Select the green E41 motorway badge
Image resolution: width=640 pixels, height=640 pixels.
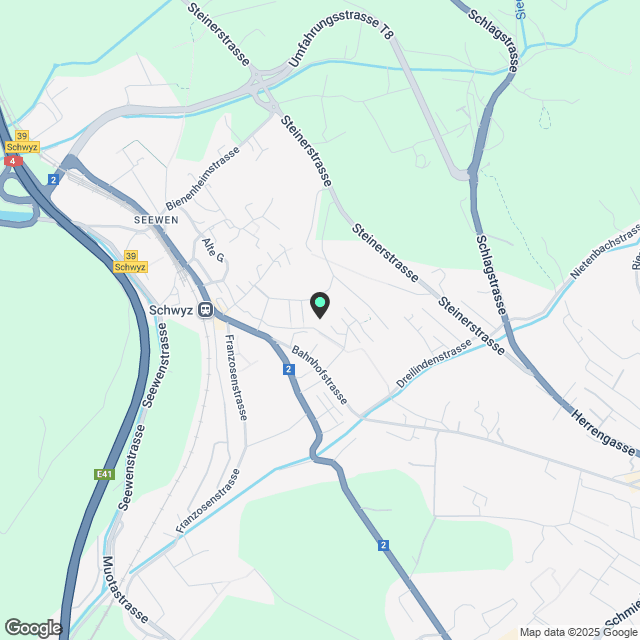[104, 474]
